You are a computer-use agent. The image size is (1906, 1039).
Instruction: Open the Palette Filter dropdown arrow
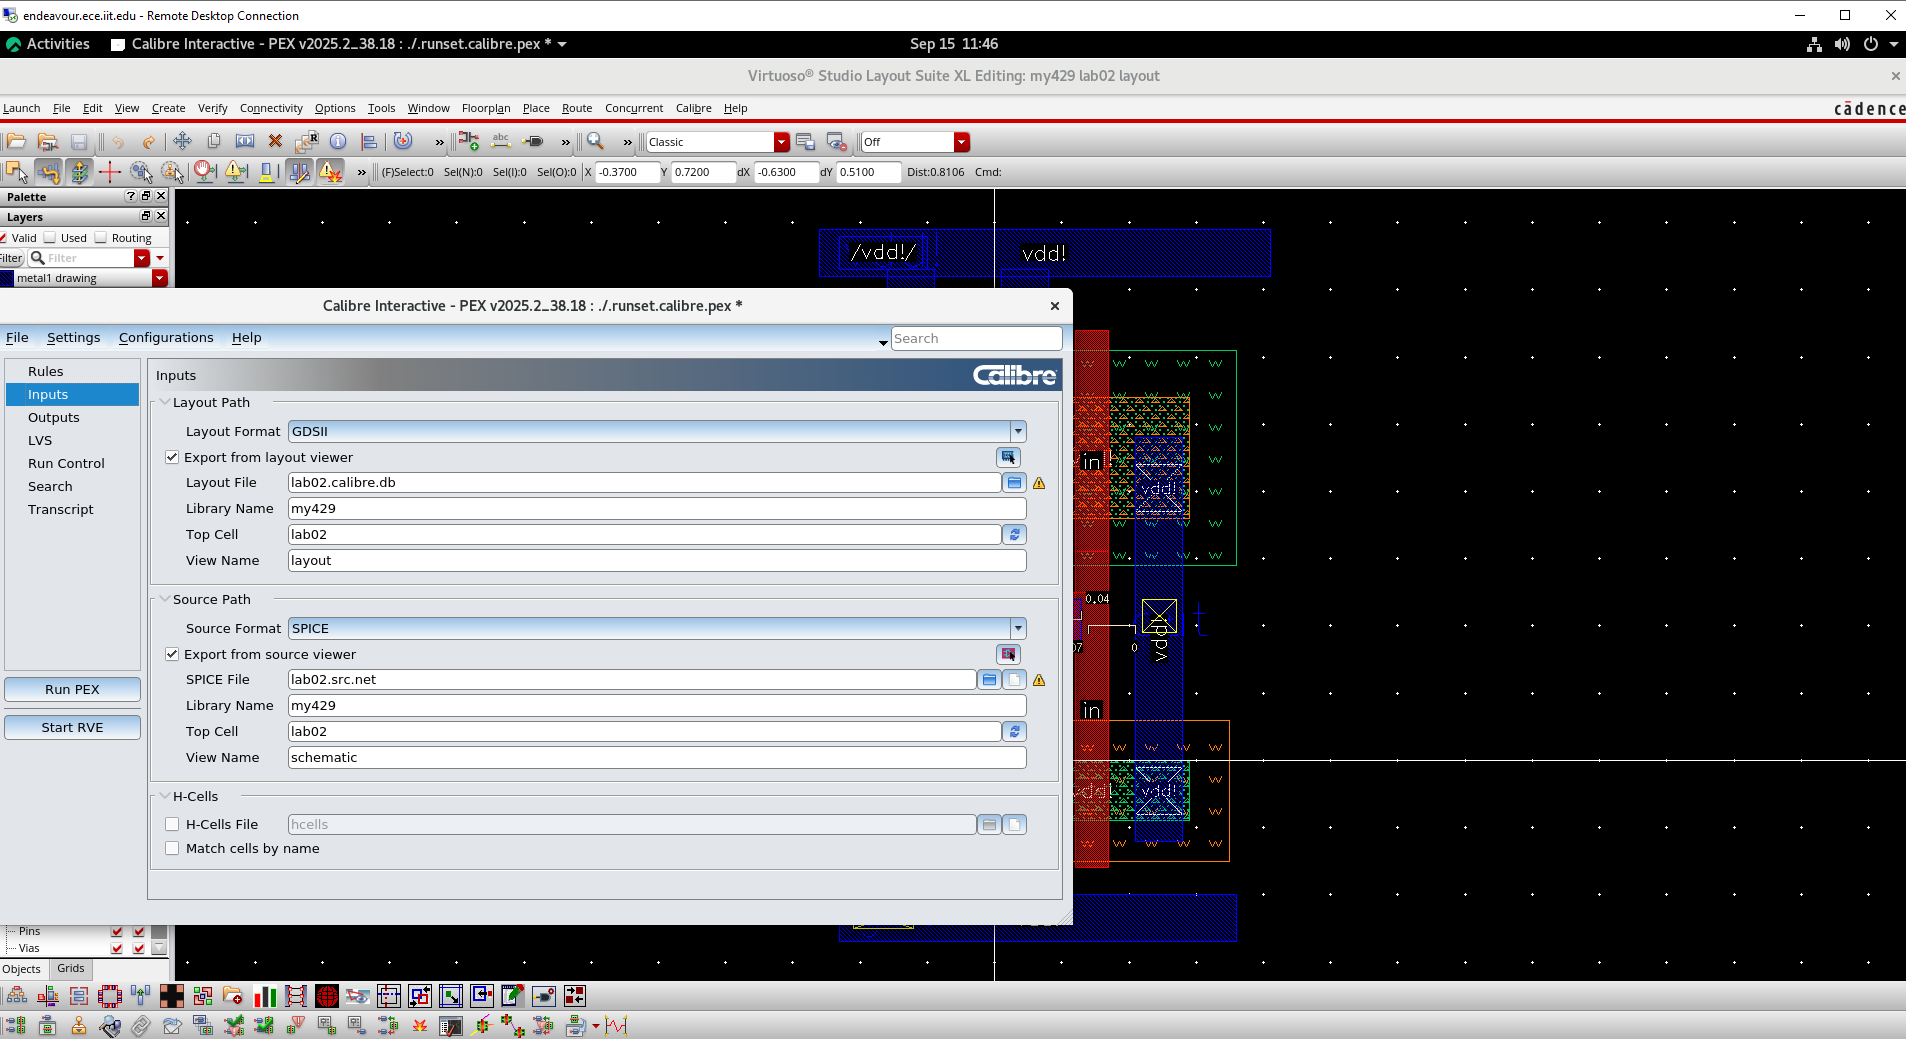[142, 258]
